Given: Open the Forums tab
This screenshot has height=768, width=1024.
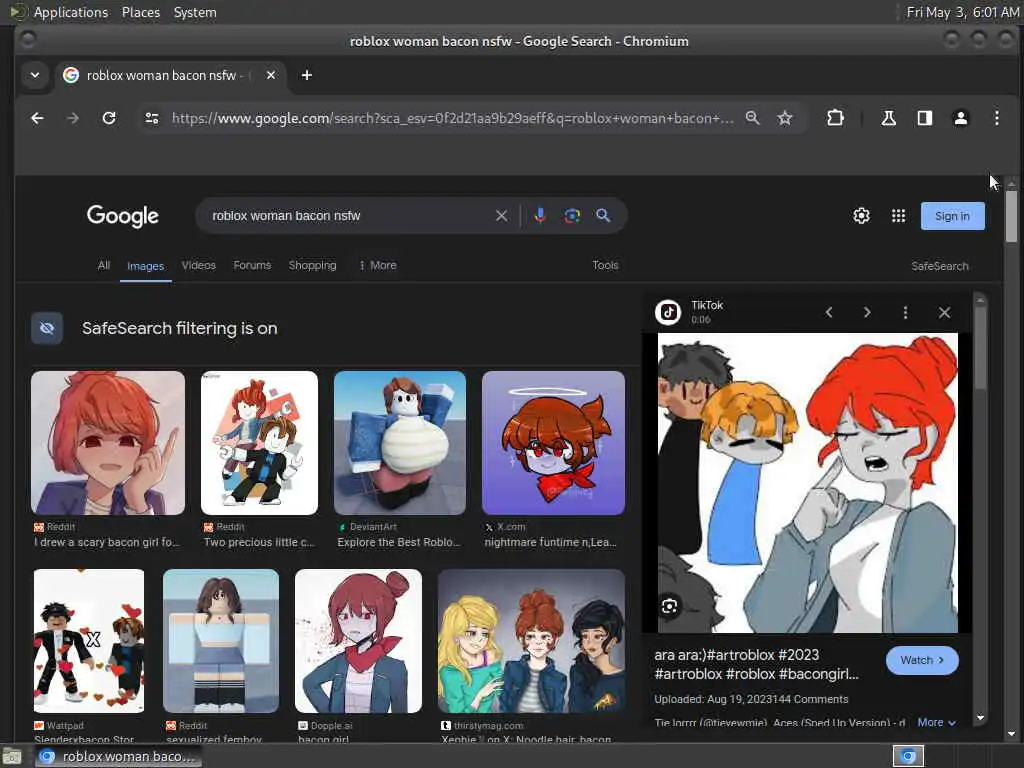Looking at the screenshot, I should click(252, 265).
